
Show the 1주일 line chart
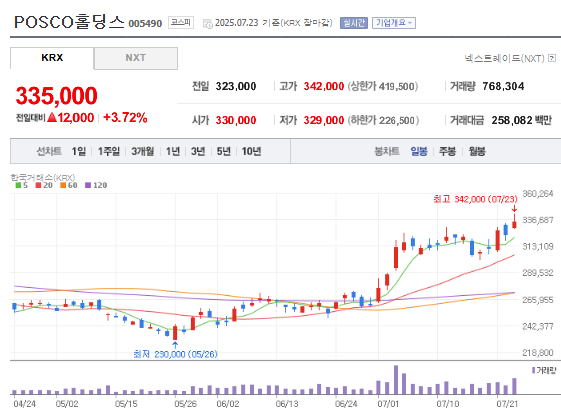pyautogui.click(x=109, y=151)
